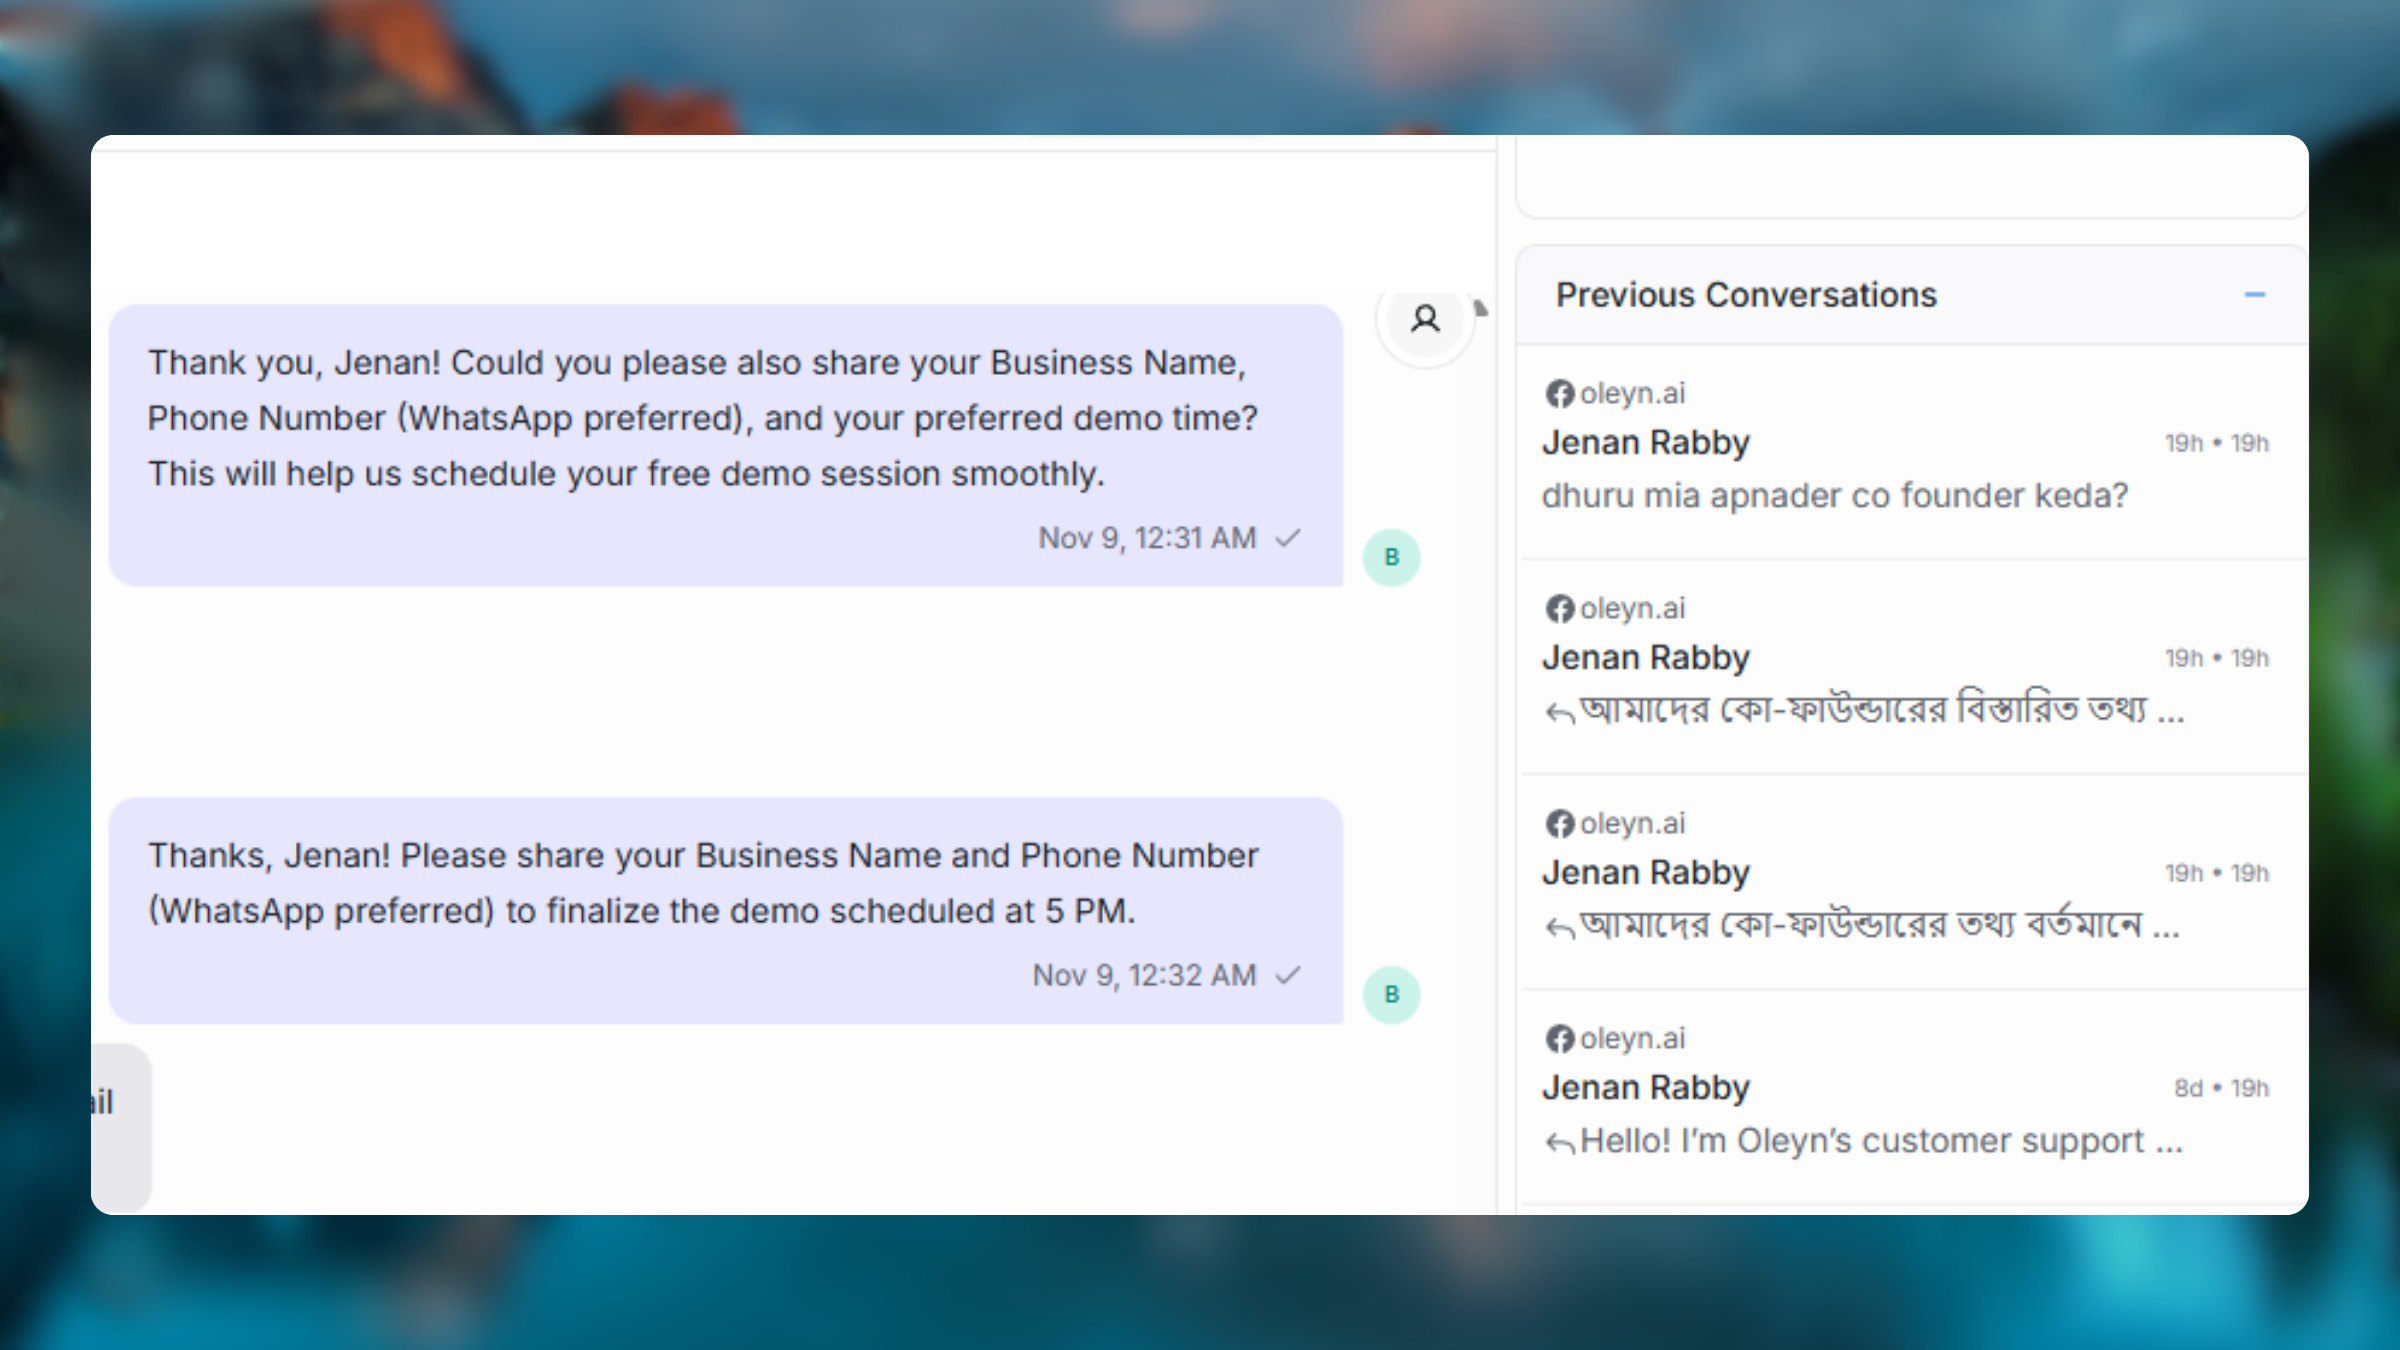The height and width of the screenshot is (1350, 2400).
Task: Click the B avatar beside 12:31 AM message
Action: tap(1391, 558)
